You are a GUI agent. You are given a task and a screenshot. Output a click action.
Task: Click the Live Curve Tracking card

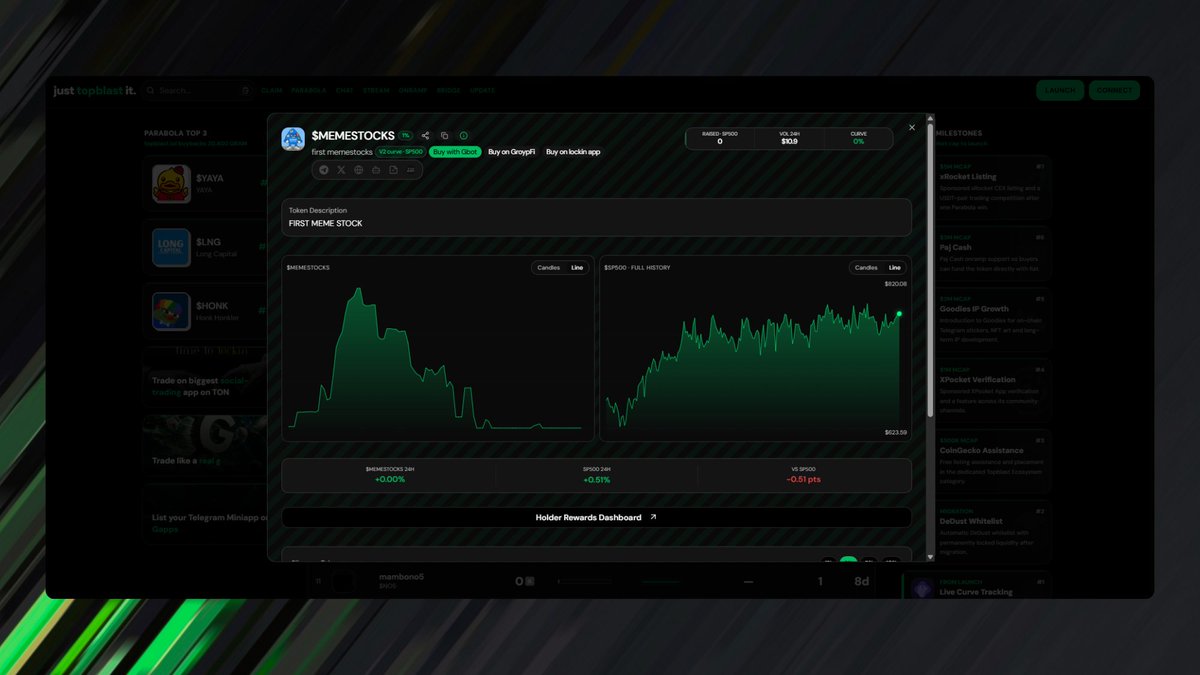coord(976,587)
